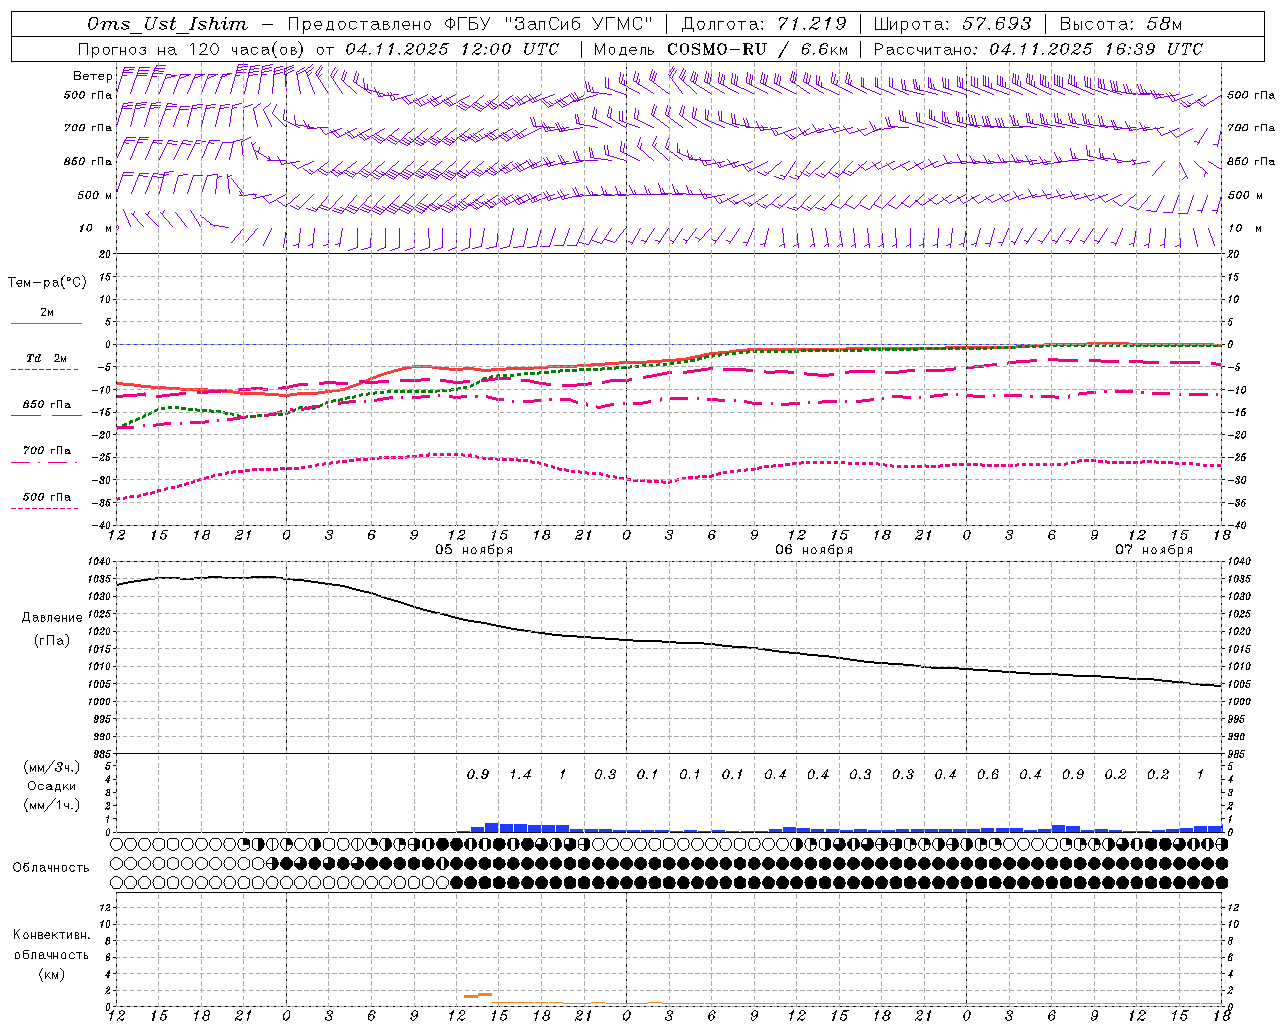Click the Тем-ра(°C) axis title
This screenshot has height=1024, width=1280.
[x=47, y=283]
